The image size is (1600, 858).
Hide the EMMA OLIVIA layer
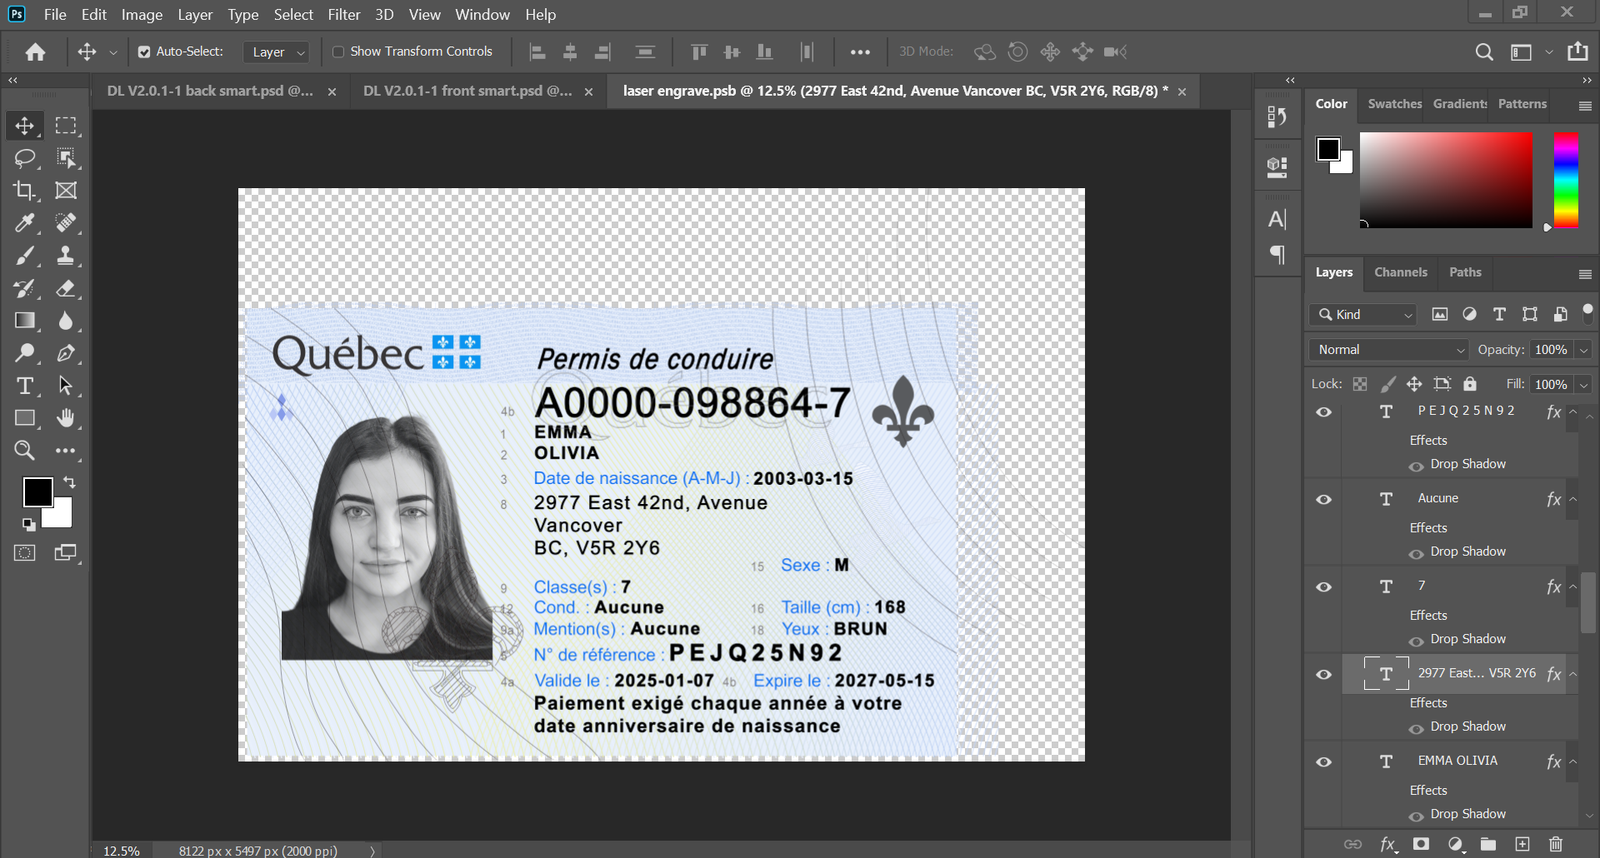[x=1324, y=762]
